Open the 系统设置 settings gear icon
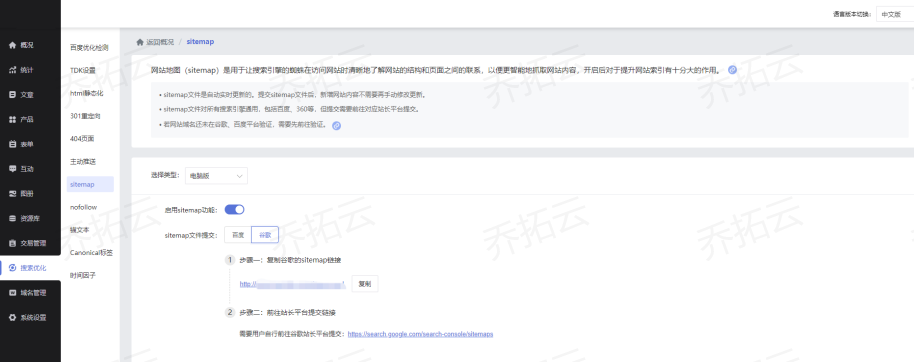 12,318
